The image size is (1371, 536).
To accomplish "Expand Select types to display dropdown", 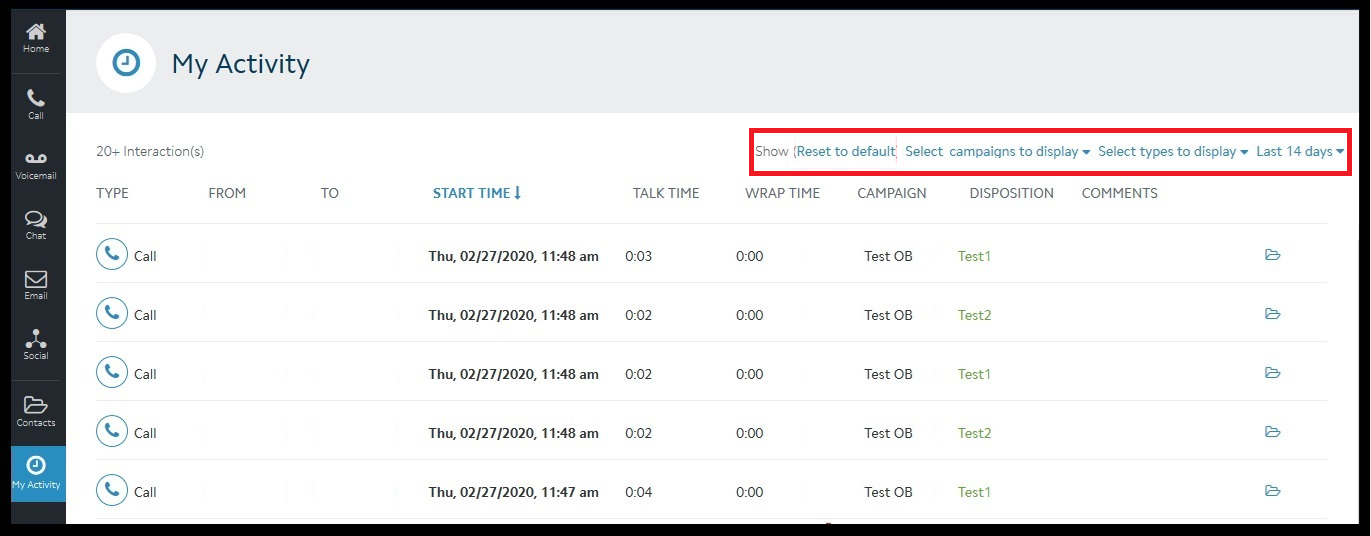I will click(x=1173, y=152).
